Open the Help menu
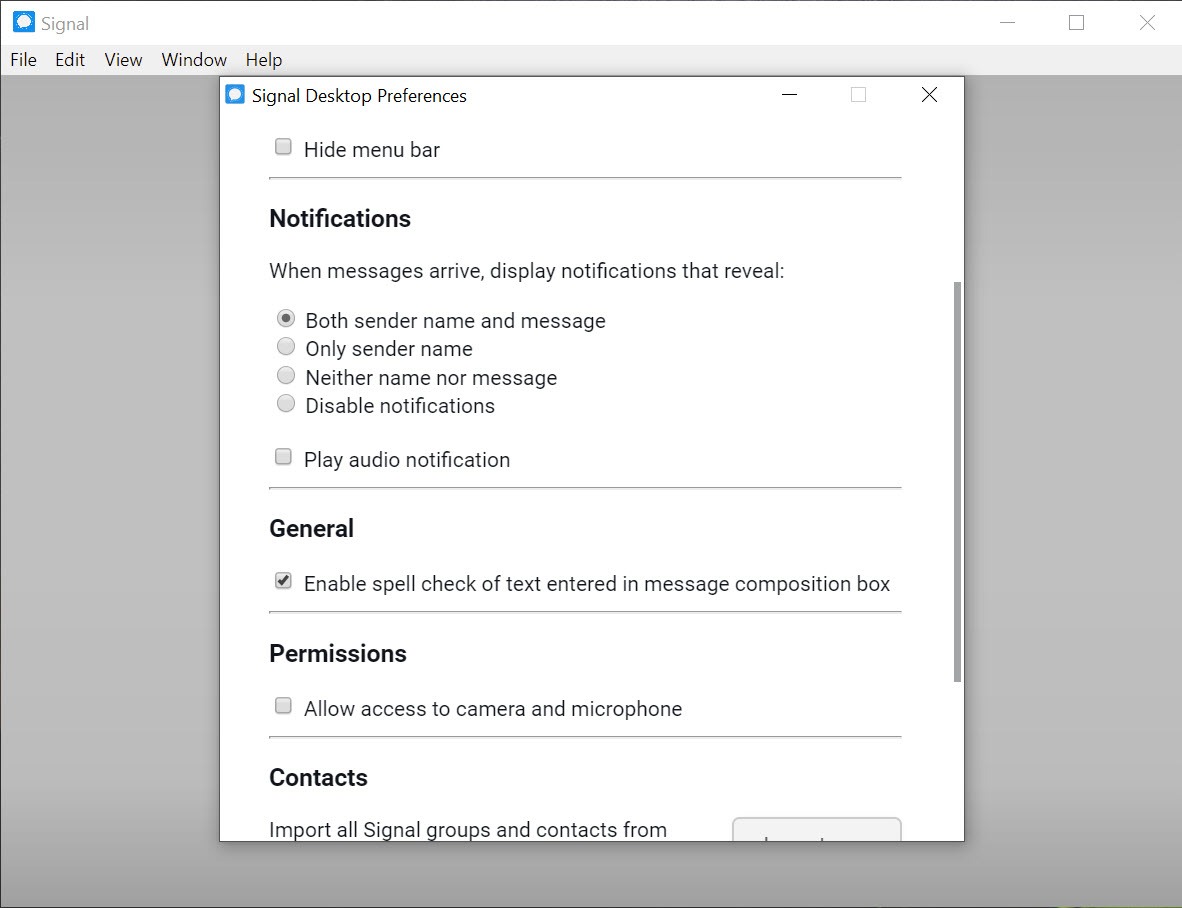Viewport: 1182px width, 908px height. [264, 60]
